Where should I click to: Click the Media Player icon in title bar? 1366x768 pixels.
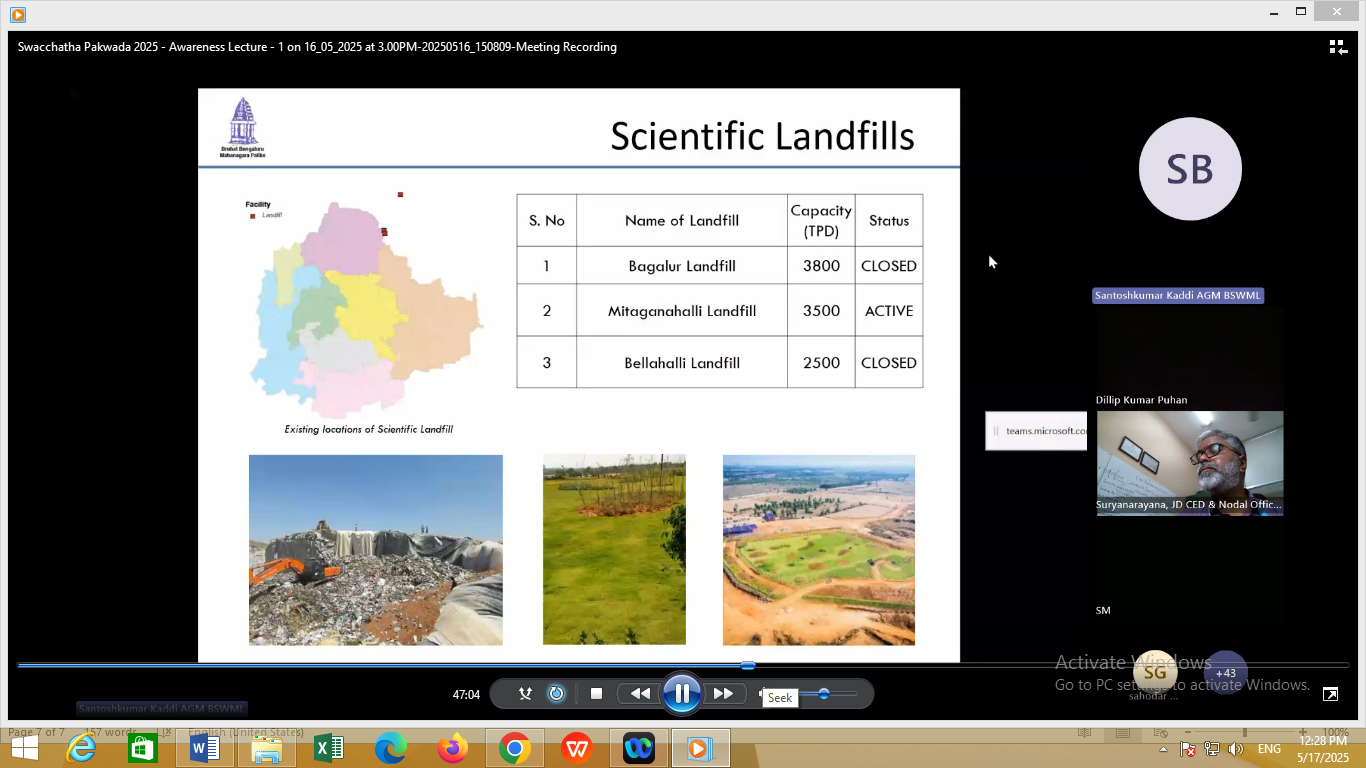tap(17, 14)
